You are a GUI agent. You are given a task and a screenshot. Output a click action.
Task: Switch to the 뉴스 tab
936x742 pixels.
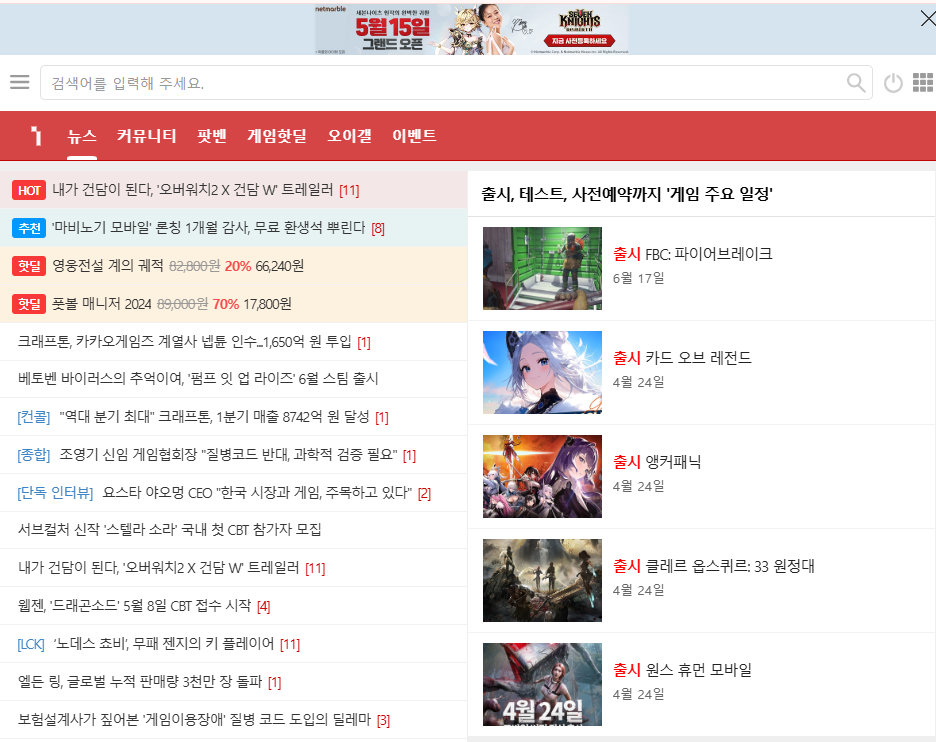coord(82,136)
